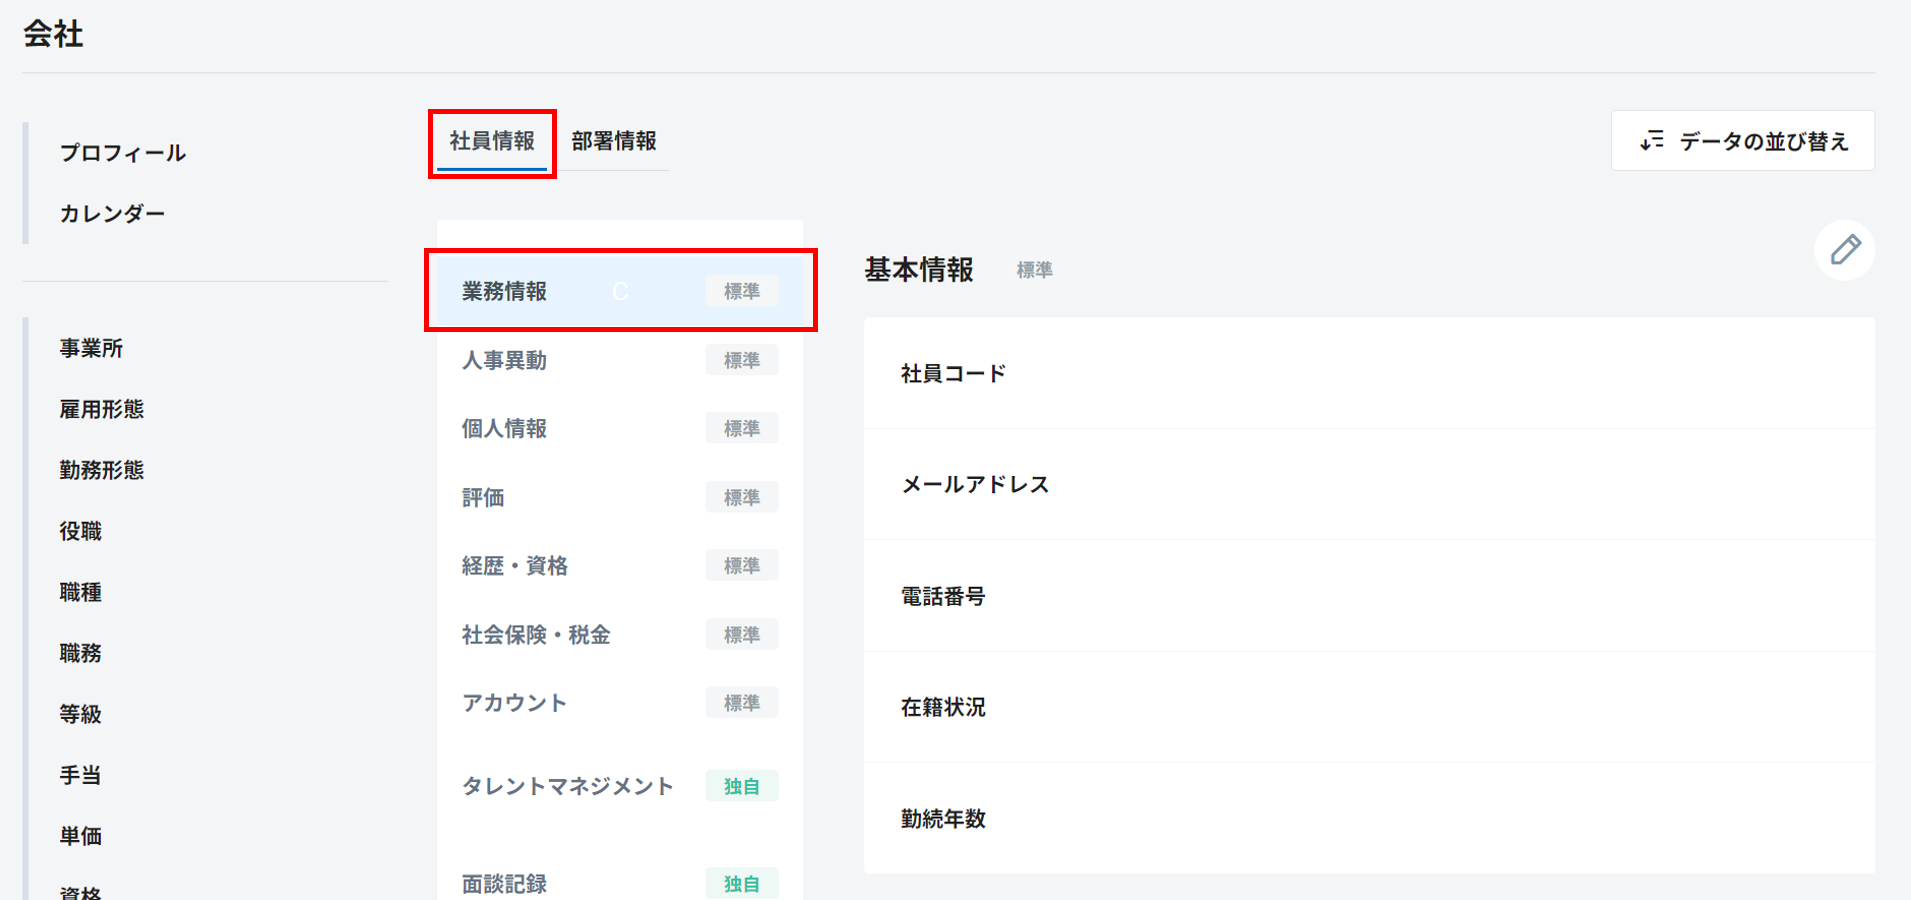This screenshot has height=900, width=1911.
Task: Click the sort icon in データの並び替え
Action: point(1652,141)
